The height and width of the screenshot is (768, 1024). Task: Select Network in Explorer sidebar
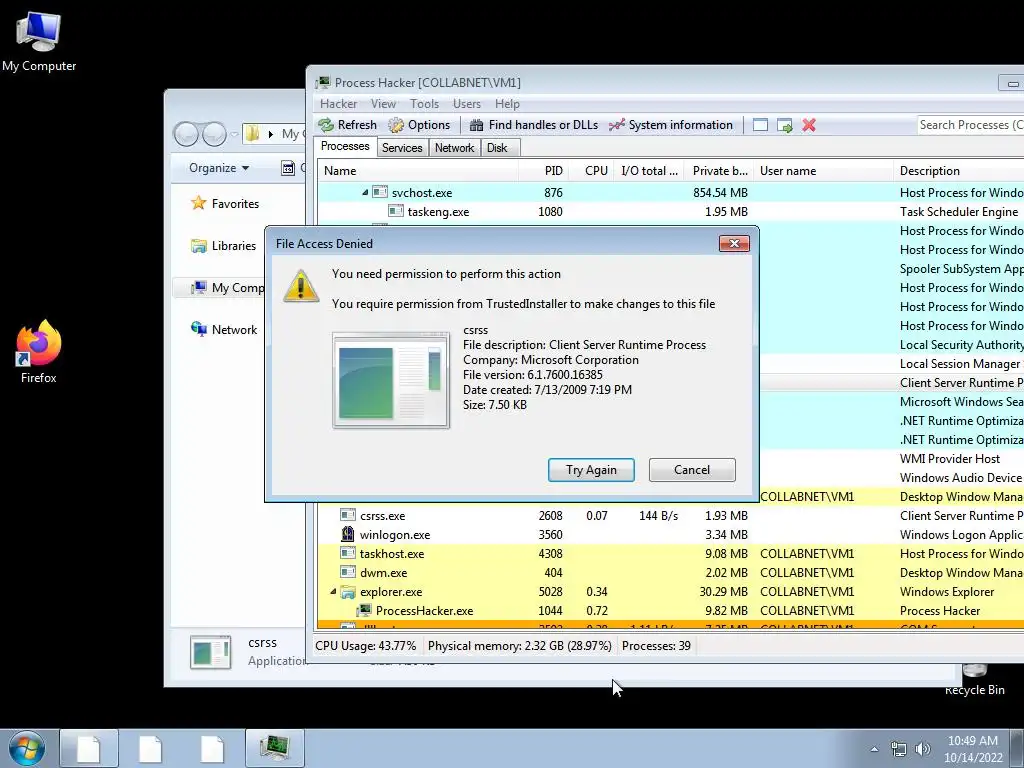[224, 330]
